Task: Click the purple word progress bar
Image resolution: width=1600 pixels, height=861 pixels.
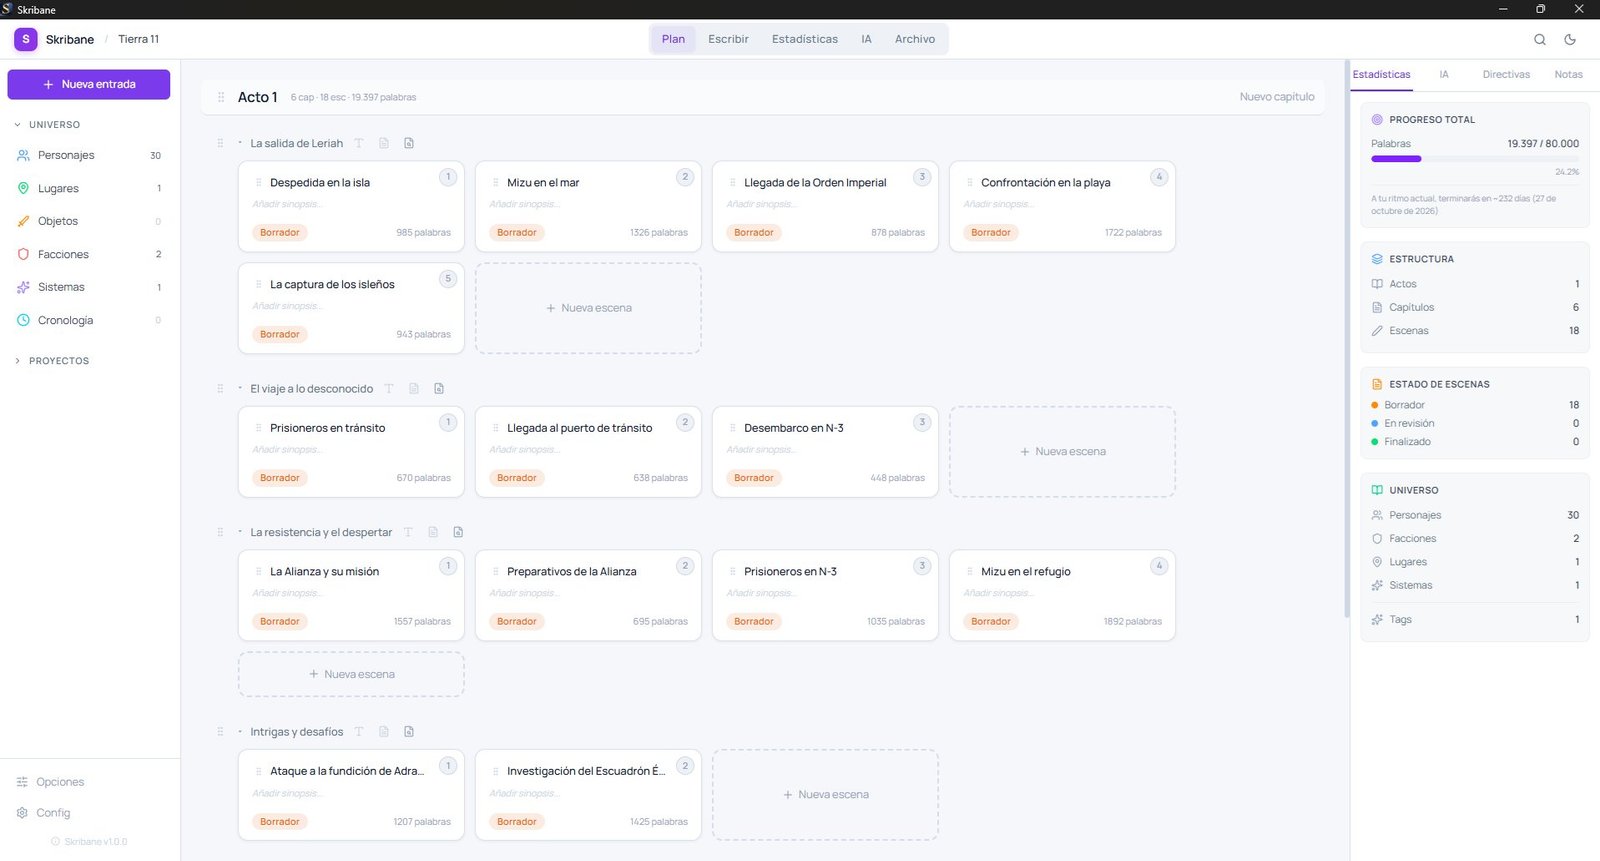Action: [1396, 158]
